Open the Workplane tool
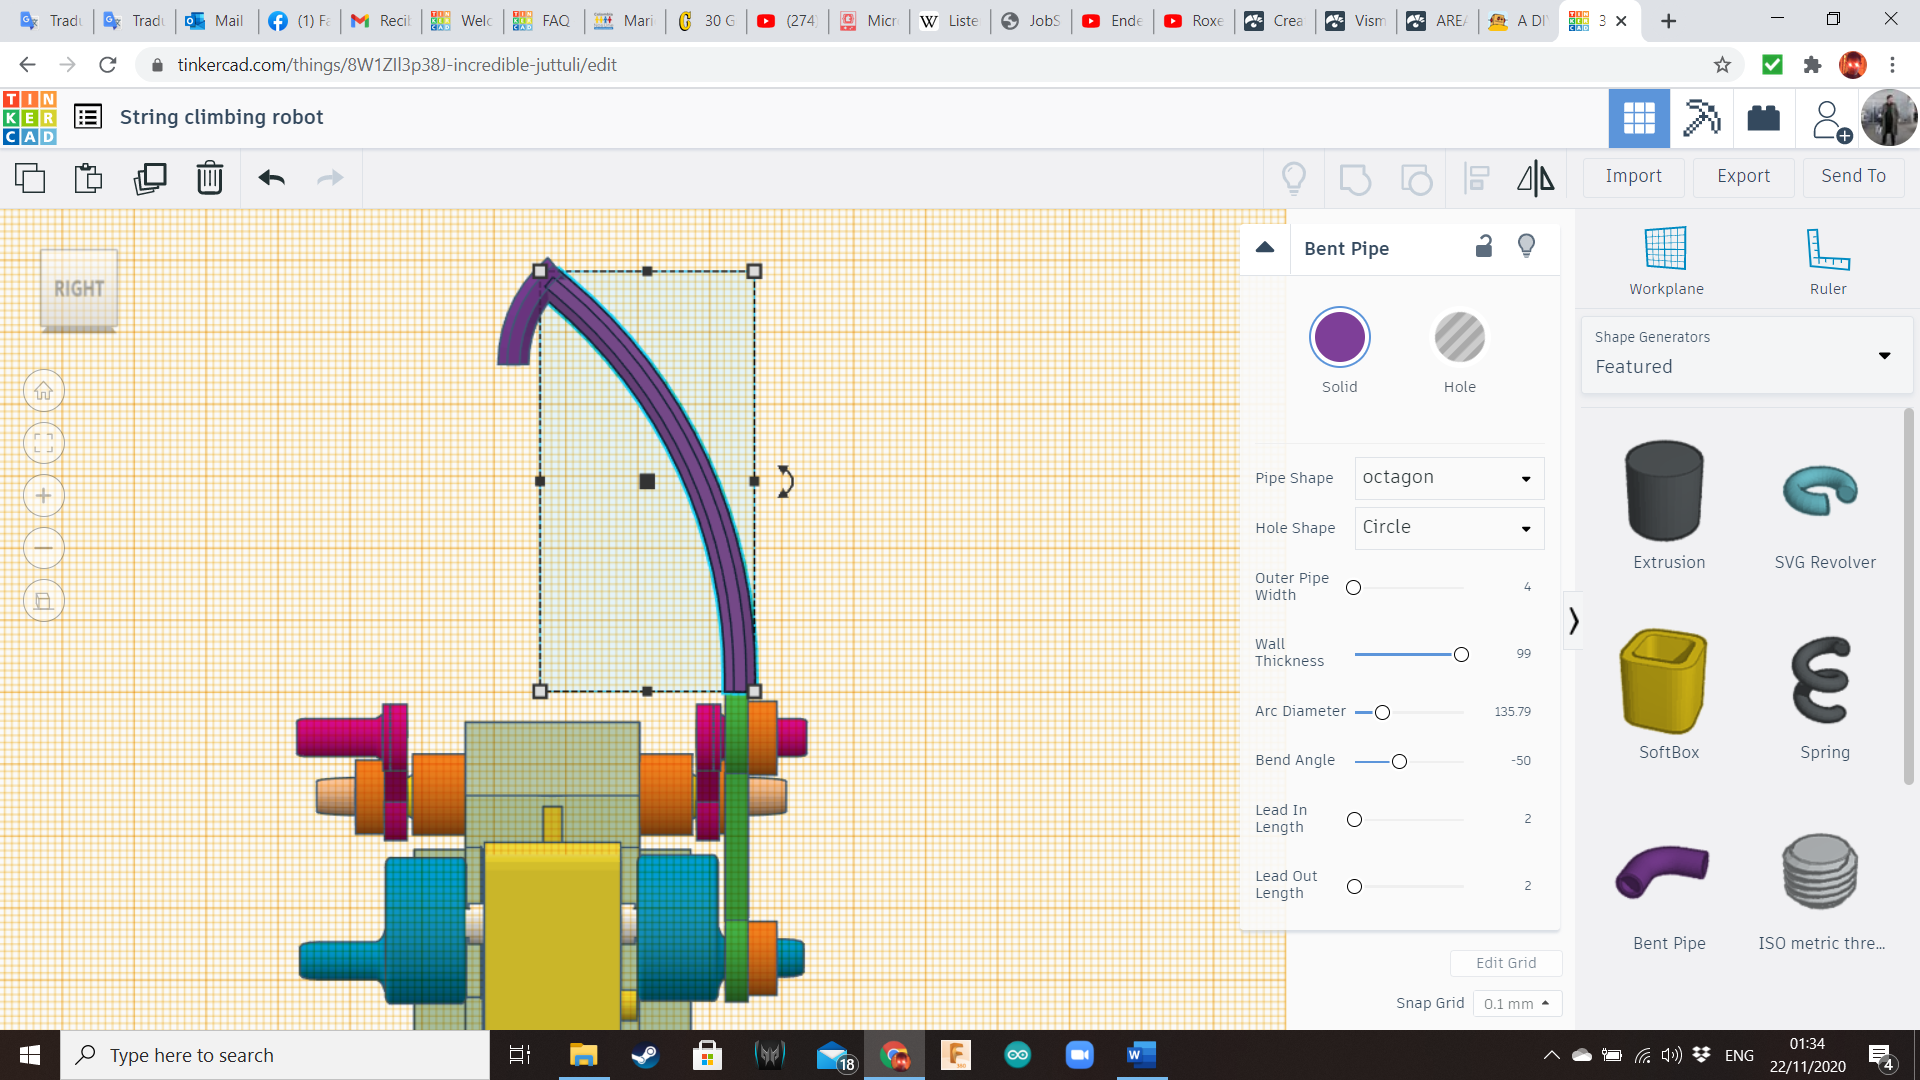 point(1666,261)
